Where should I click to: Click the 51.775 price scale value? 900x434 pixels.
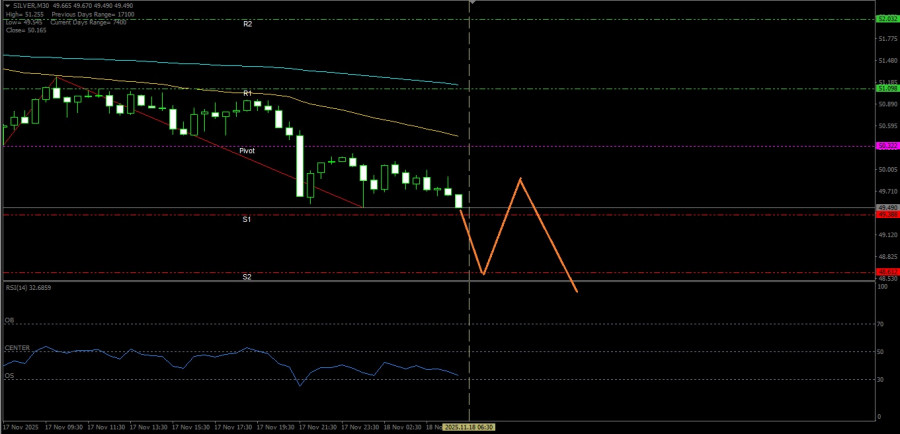(x=887, y=38)
